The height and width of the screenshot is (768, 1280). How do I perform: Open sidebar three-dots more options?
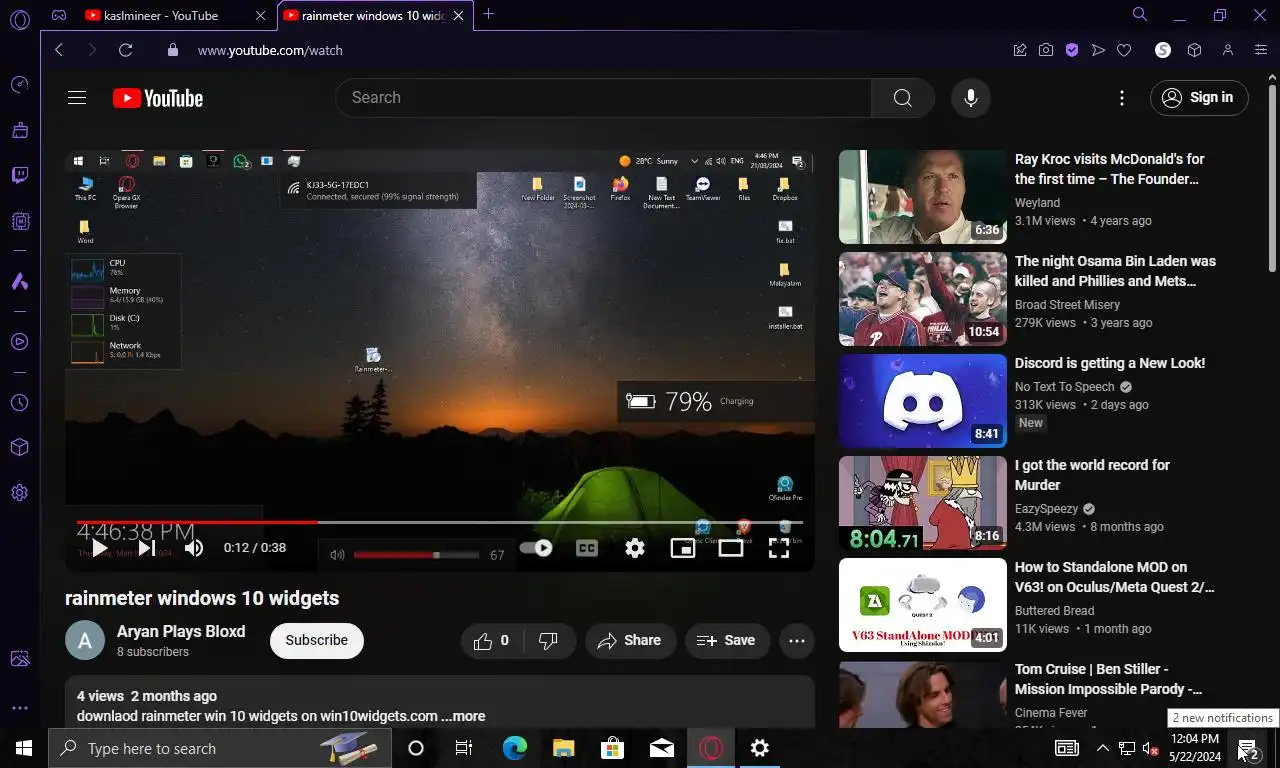[19, 708]
